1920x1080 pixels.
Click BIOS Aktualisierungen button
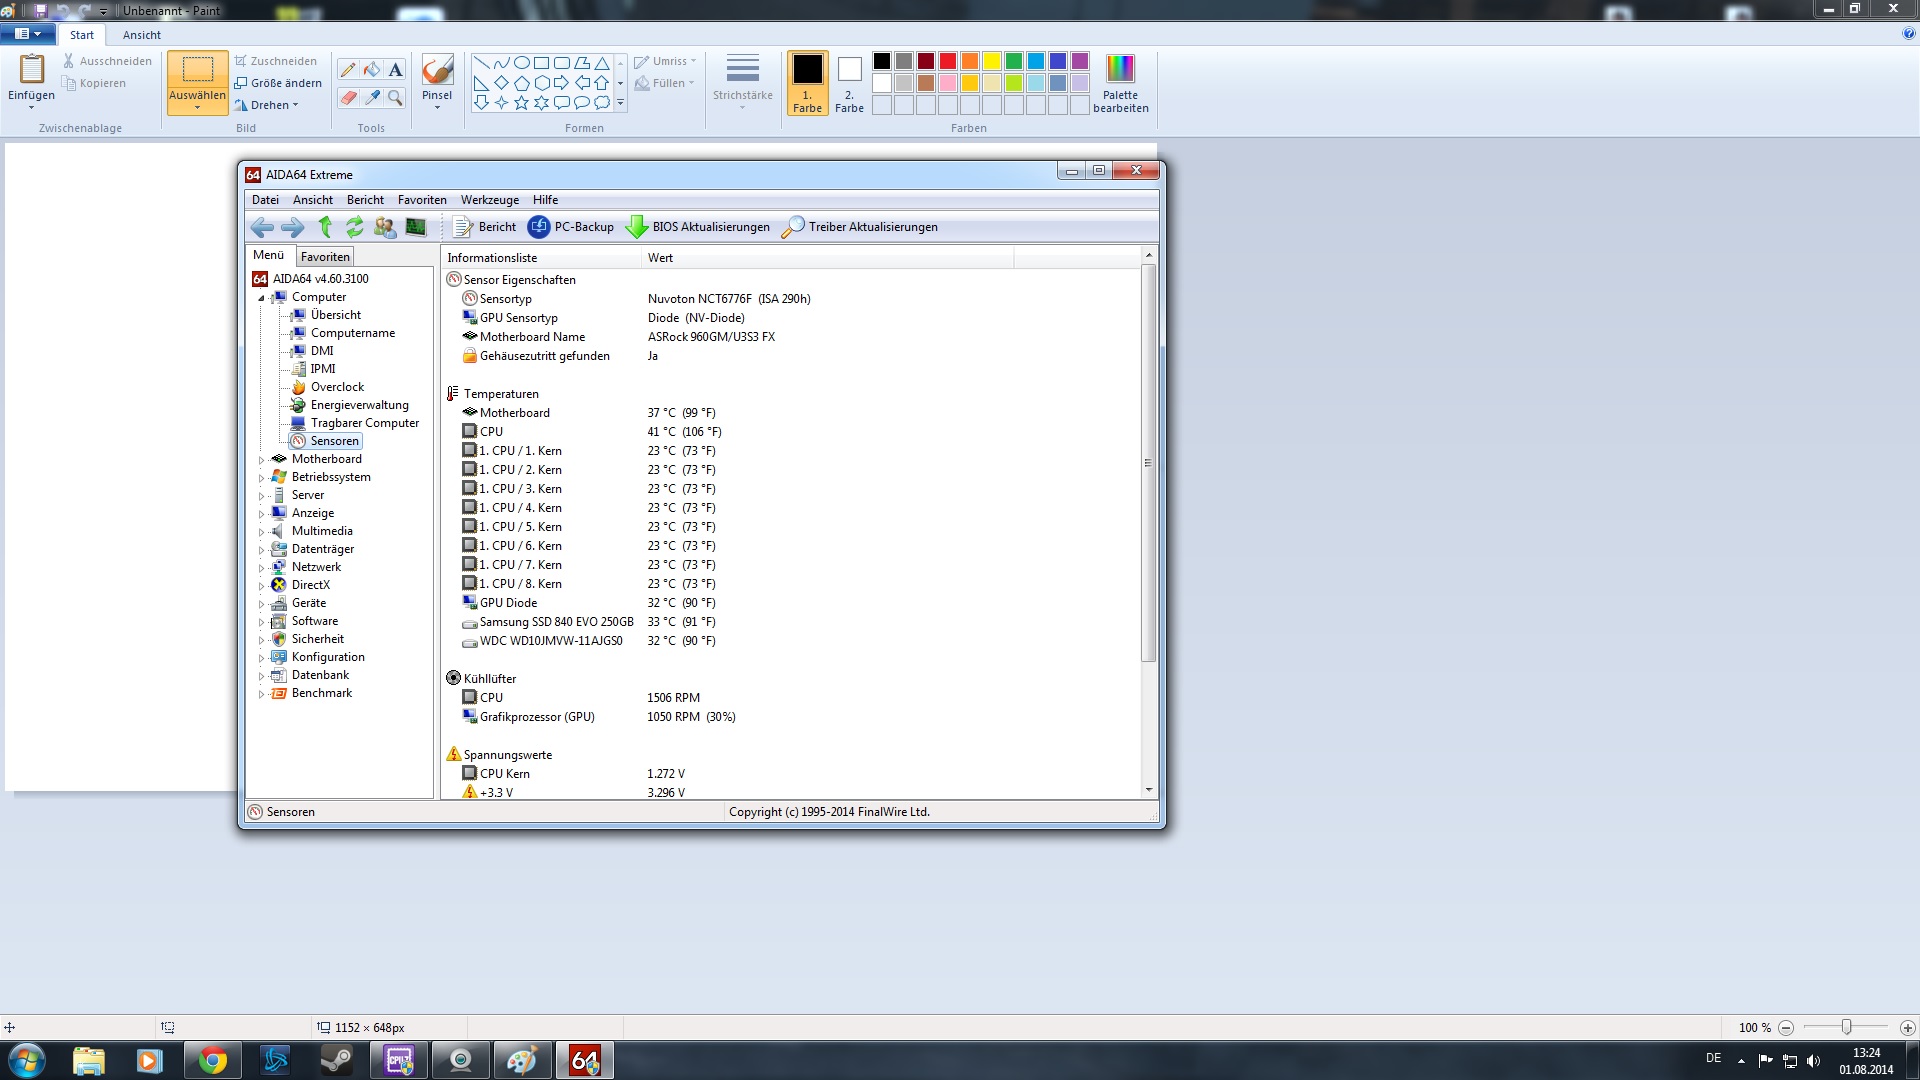pos(697,227)
